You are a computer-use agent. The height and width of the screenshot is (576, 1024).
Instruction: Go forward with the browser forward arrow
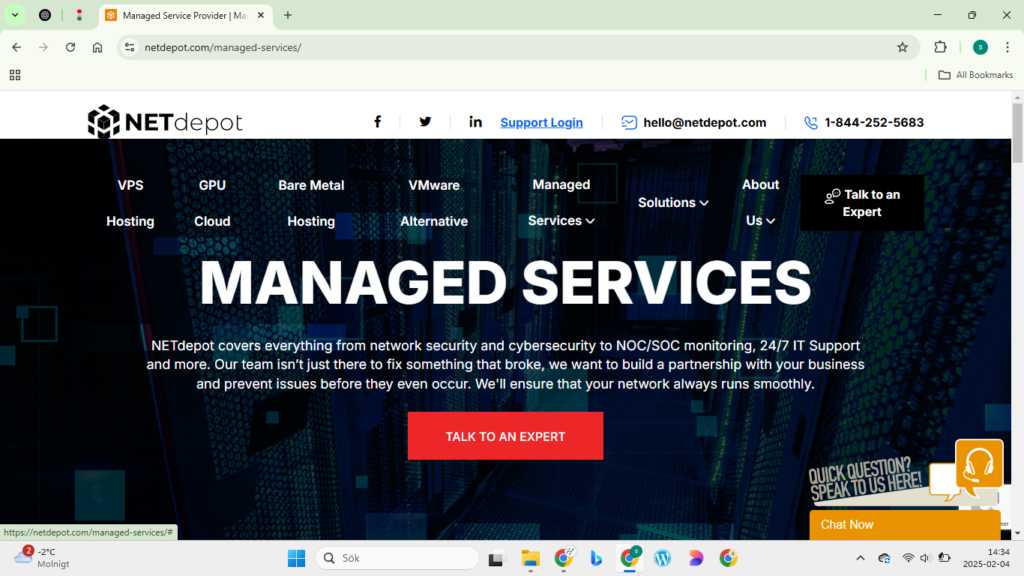(x=43, y=47)
